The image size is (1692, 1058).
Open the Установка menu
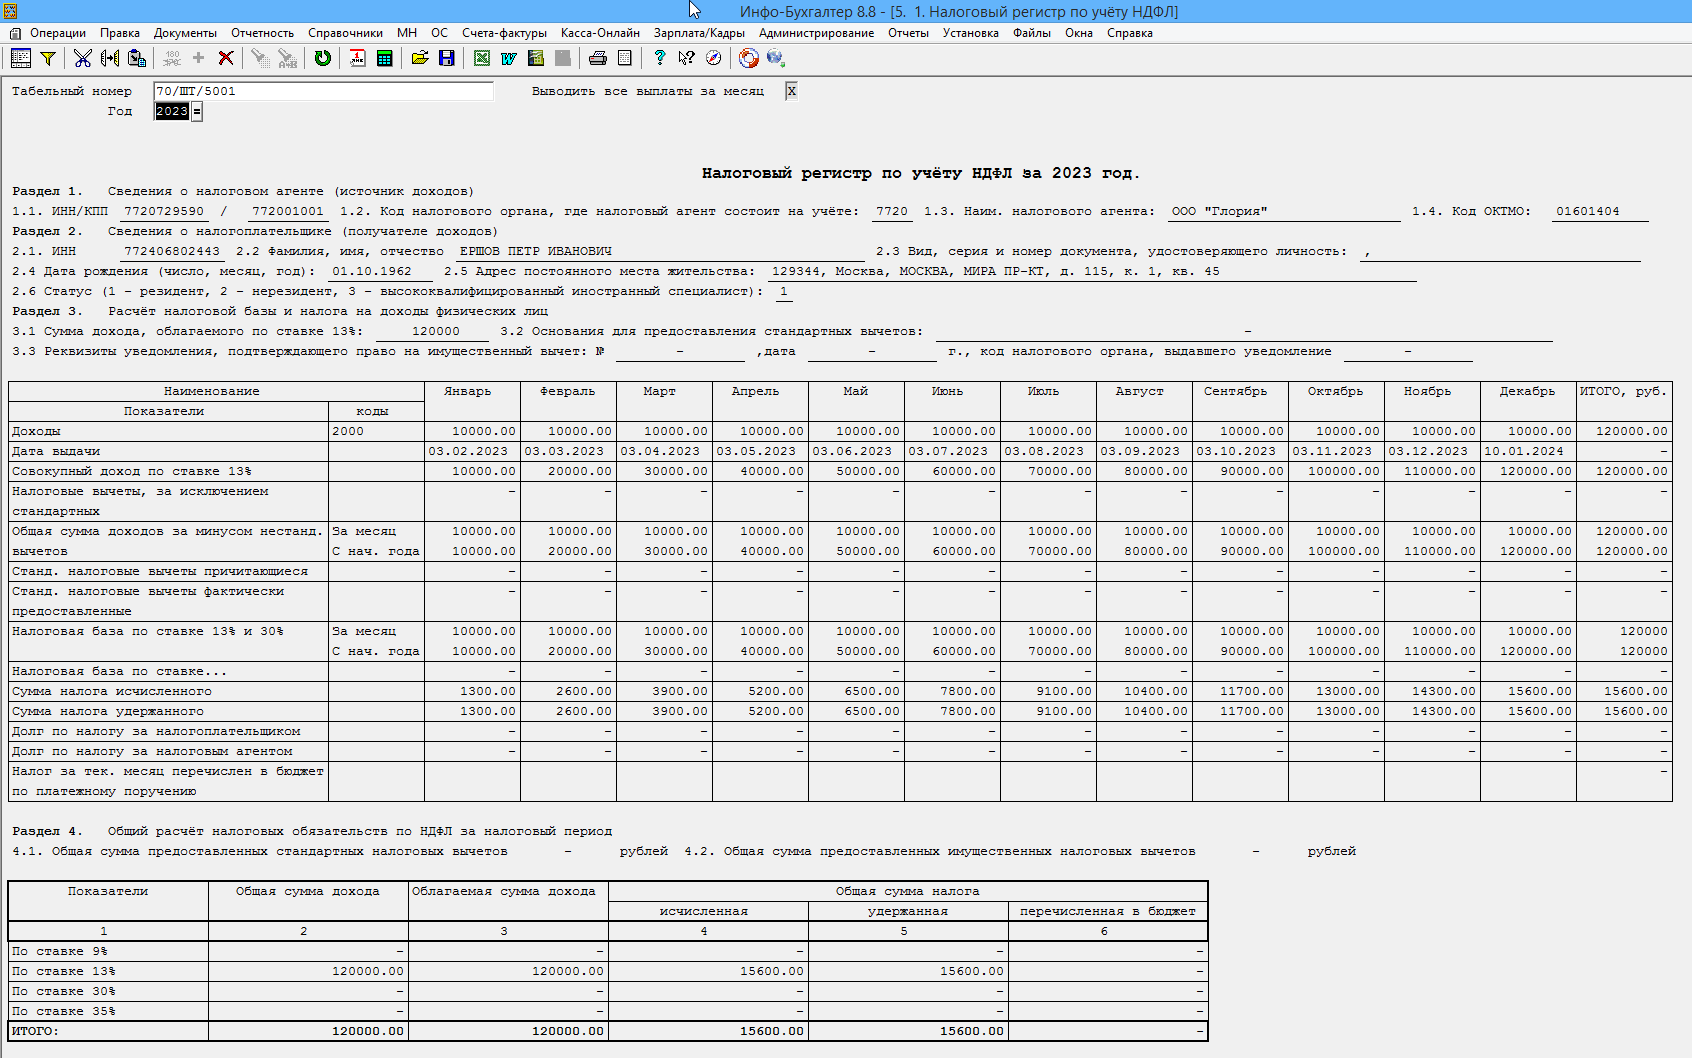tap(971, 33)
